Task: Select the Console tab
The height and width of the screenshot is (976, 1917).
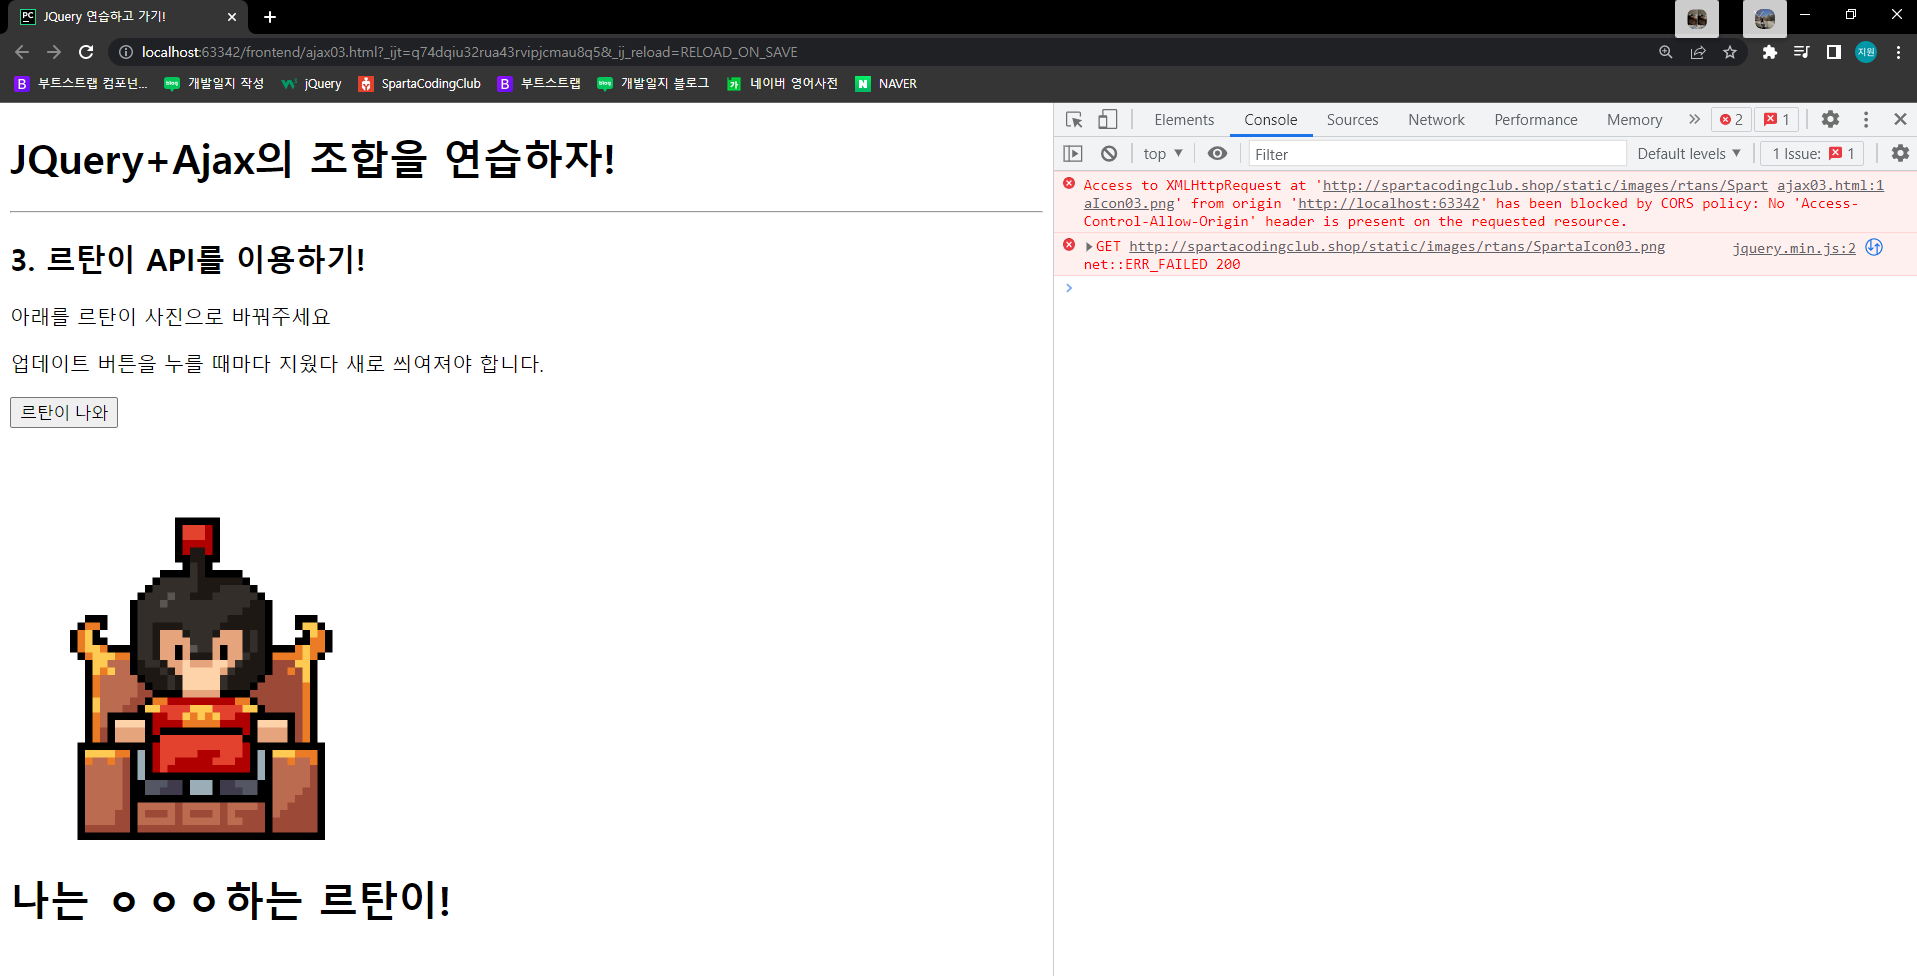Action: [x=1270, y=120]
